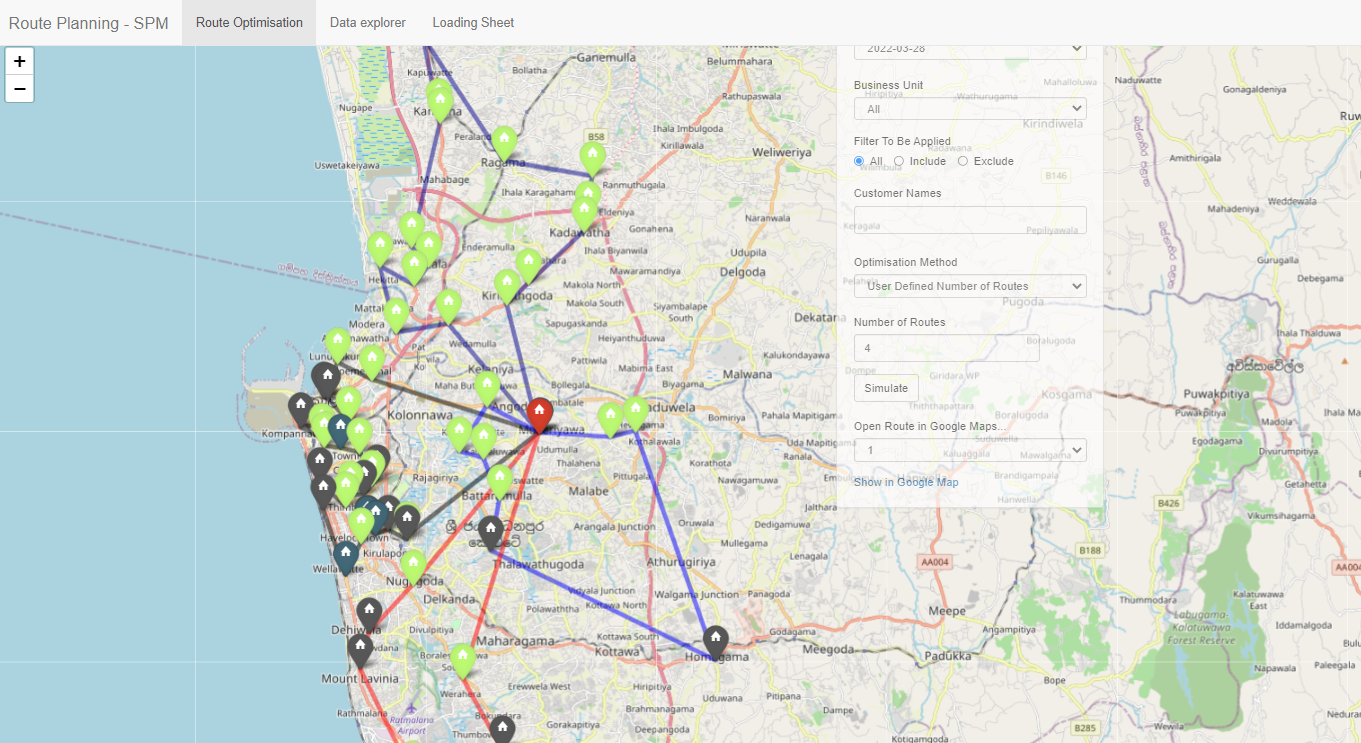Zoom out the map with minus button
The width and height of the screenshot is (1361, 743).
pyautogui.click(x=20, y=89)
